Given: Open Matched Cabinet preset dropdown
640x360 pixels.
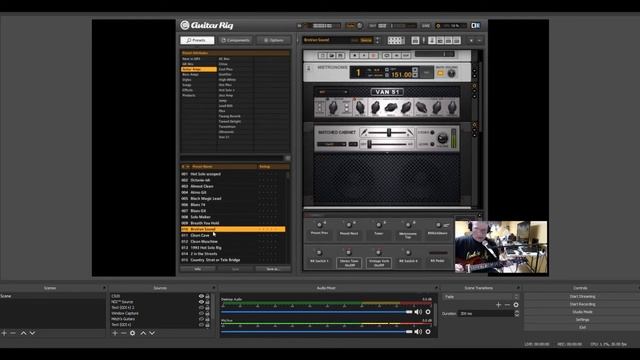Looking at the screenshot, I should (331, 144).
